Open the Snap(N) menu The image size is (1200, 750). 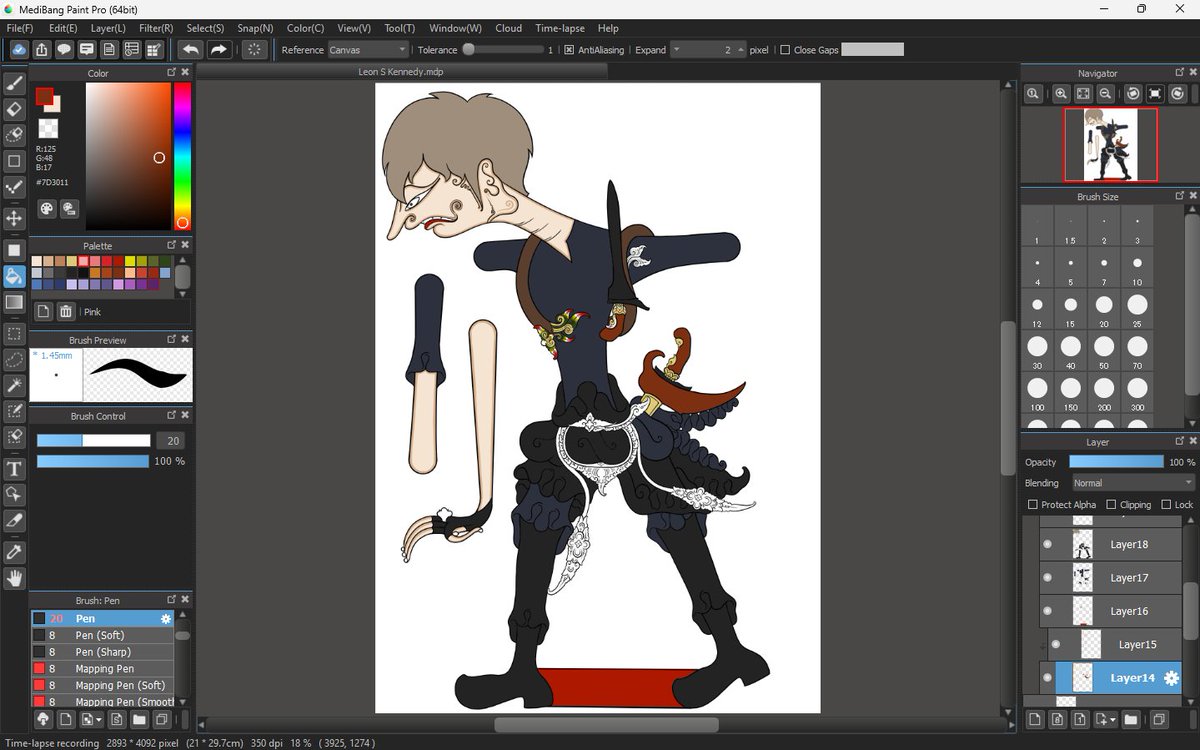(x=257, y=28)
